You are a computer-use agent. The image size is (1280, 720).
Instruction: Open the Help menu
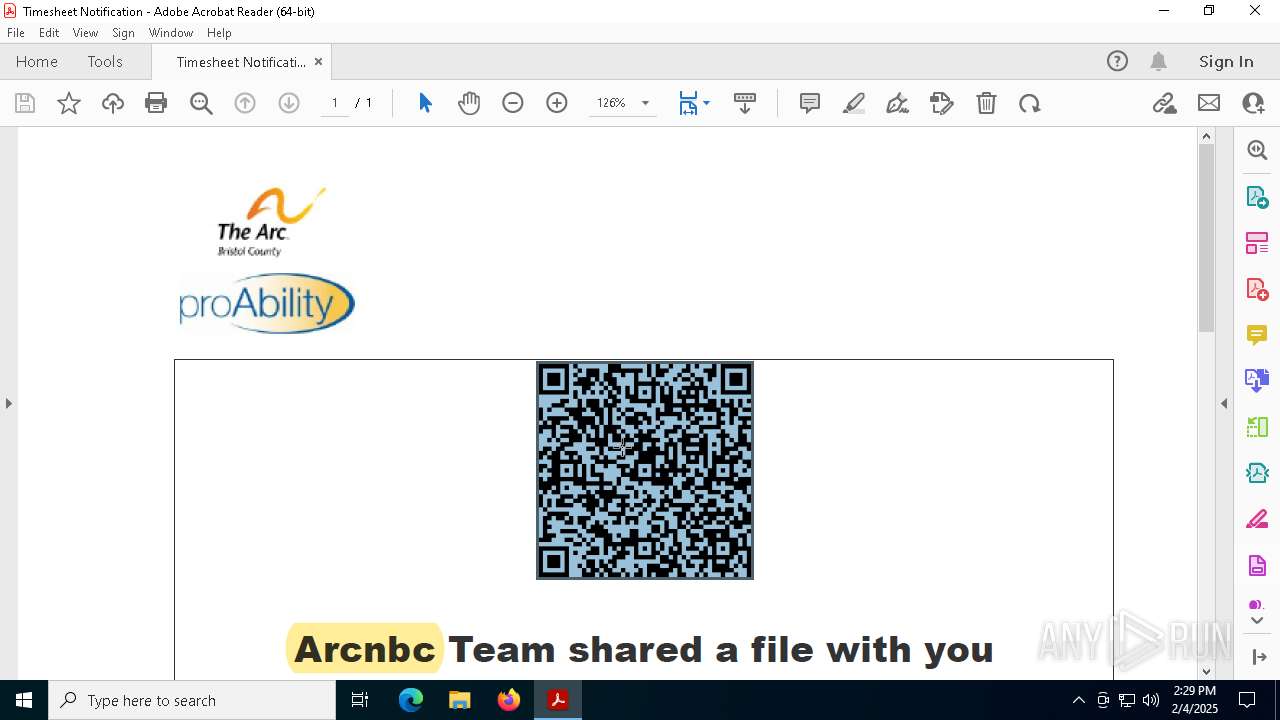(x=219, y=33)
